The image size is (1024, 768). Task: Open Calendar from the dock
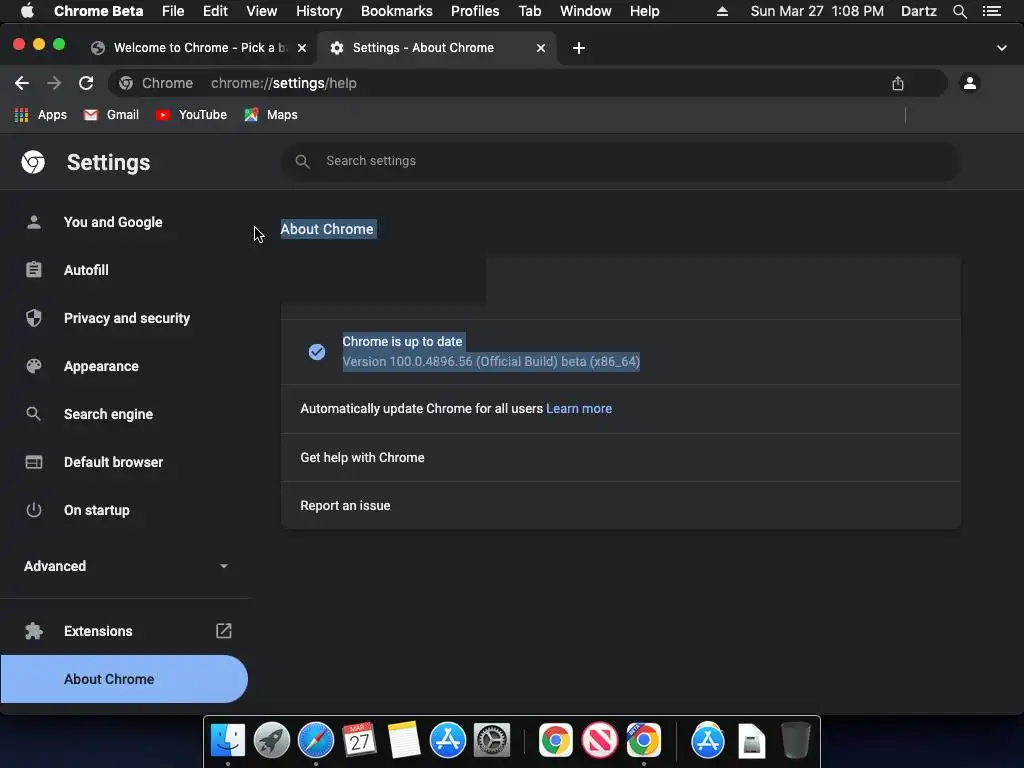[x=359, y=740]
